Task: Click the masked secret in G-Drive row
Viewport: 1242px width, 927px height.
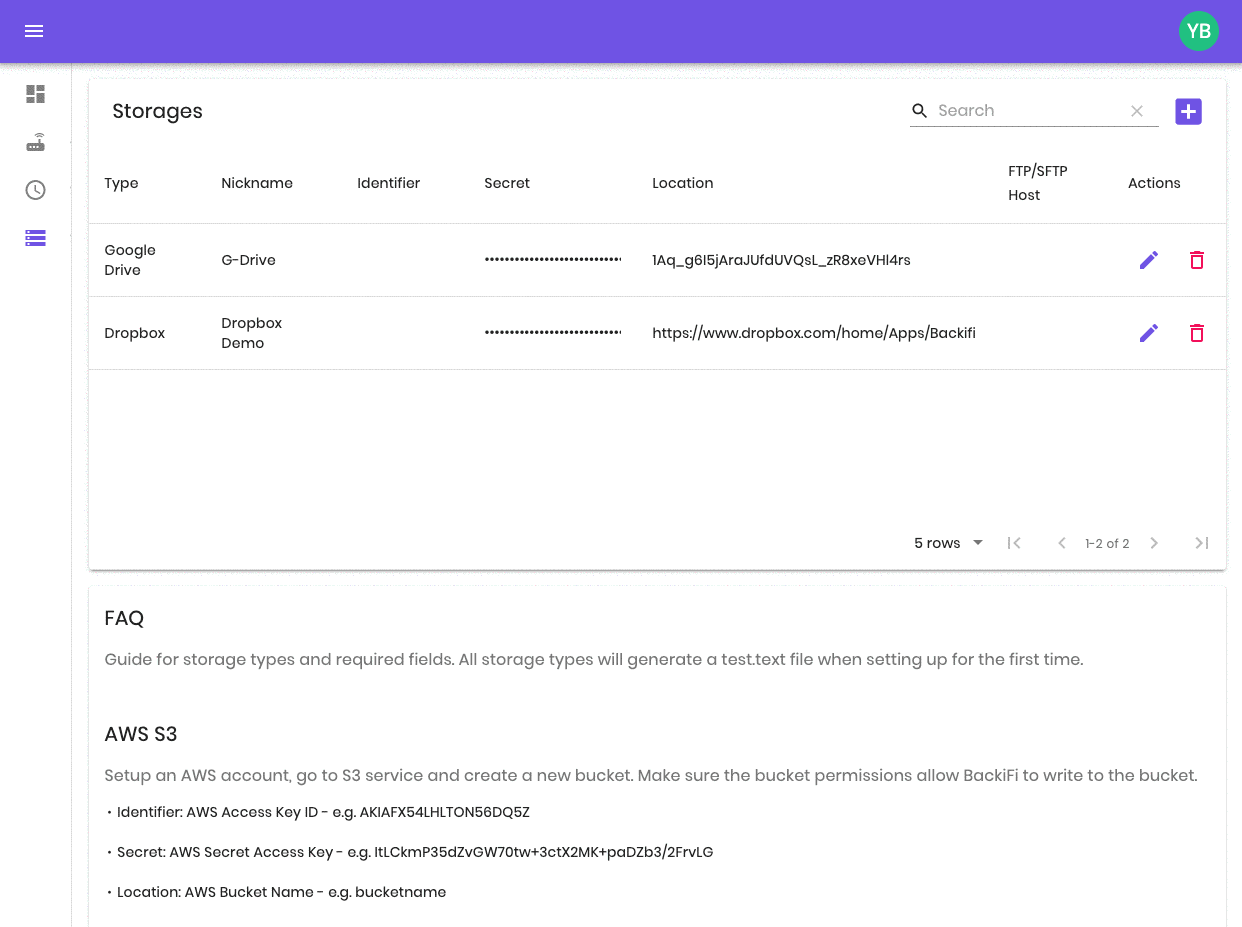Action: tap(553, 260)
